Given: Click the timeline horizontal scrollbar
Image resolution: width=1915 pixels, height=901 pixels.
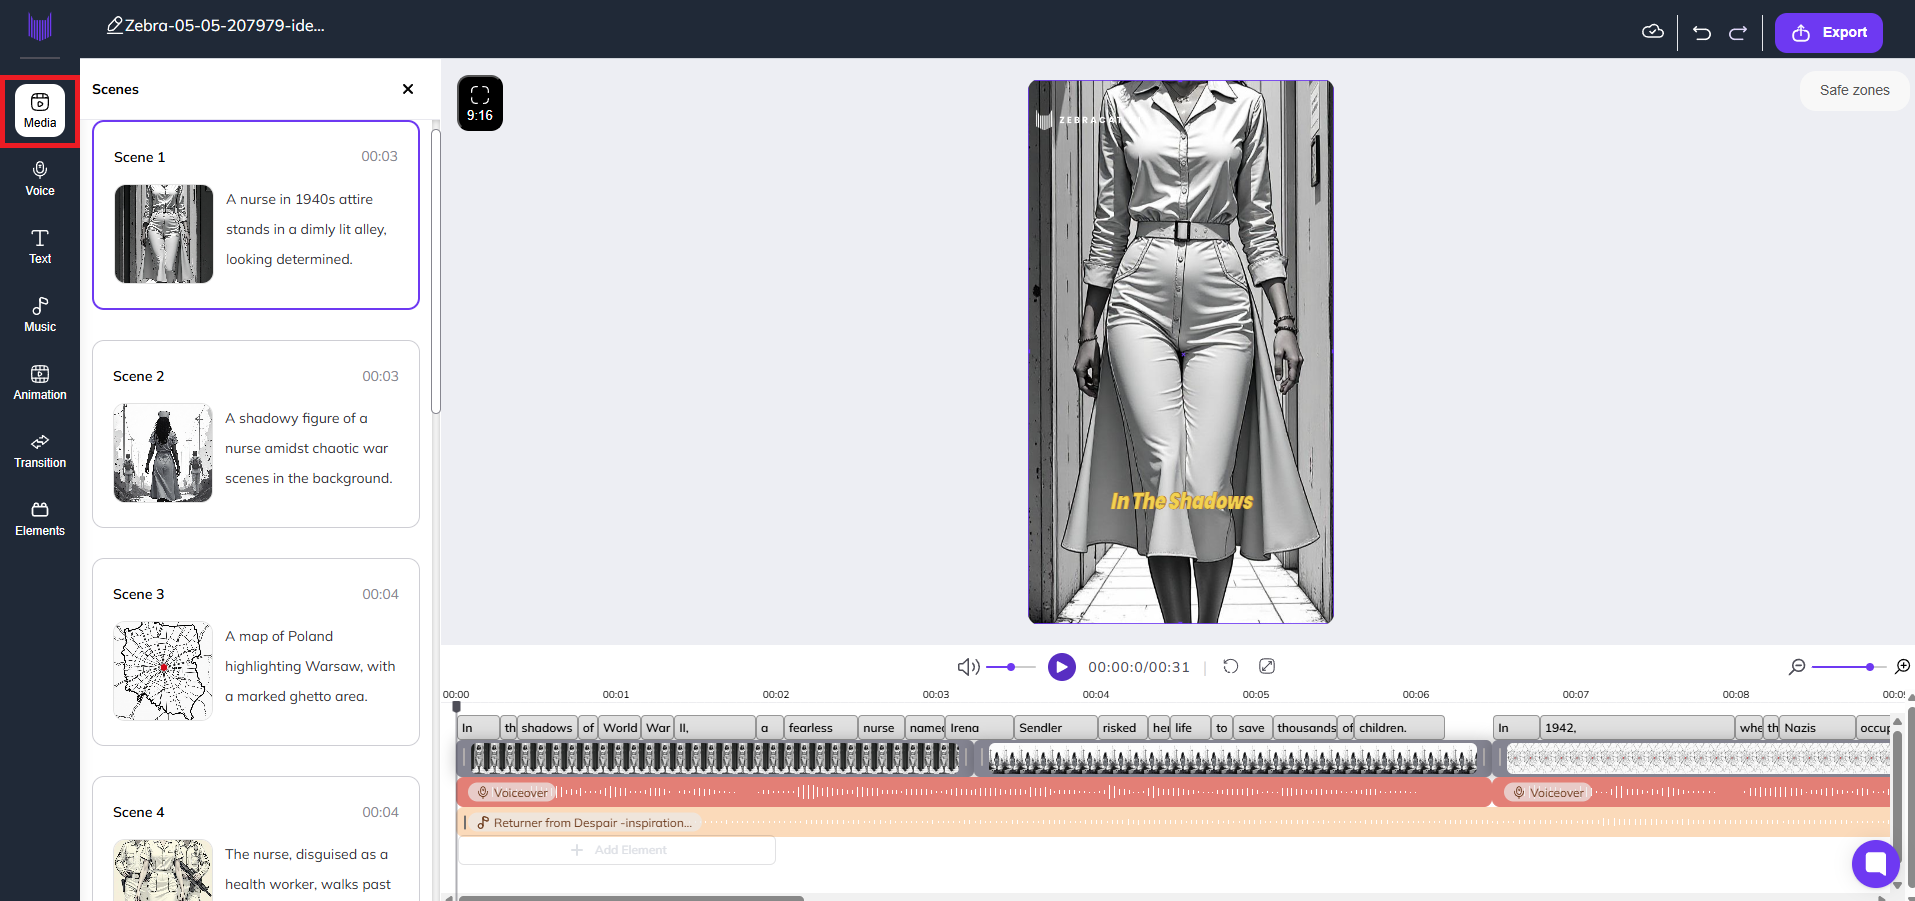Looking at the screenshot, I should 631,898.
